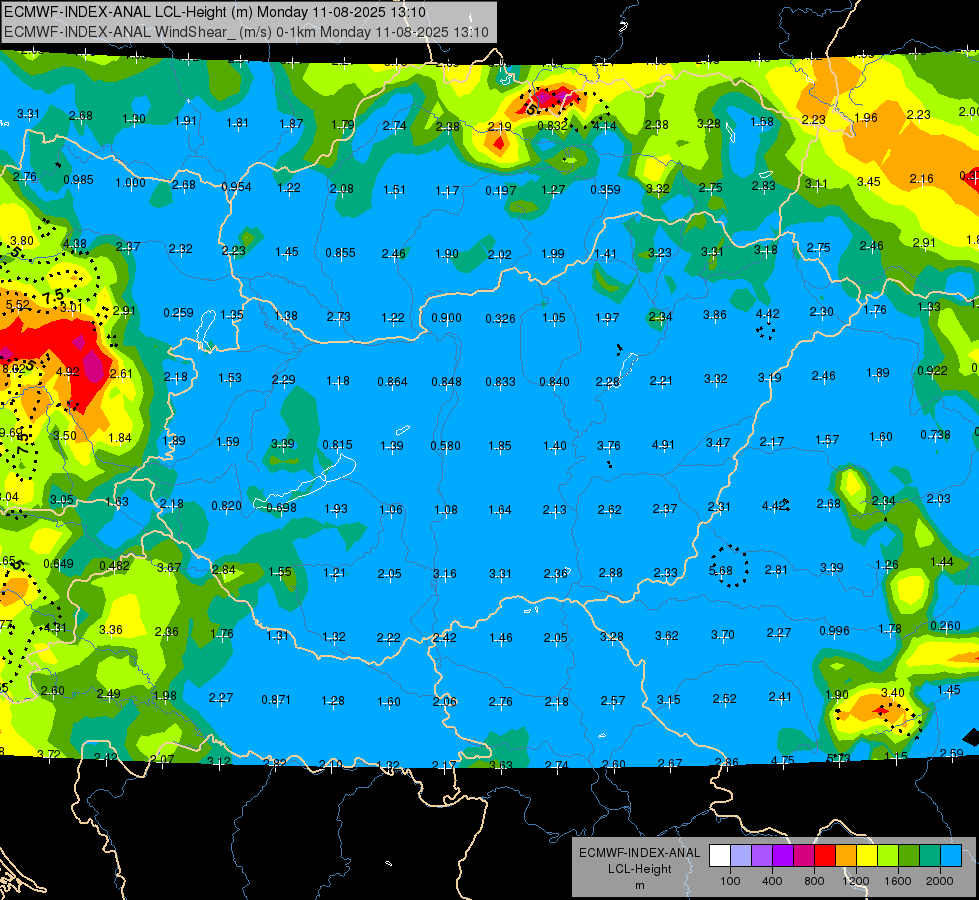Select the grid value 3.16
979x900 pixels.
click(x=445, y=573)
